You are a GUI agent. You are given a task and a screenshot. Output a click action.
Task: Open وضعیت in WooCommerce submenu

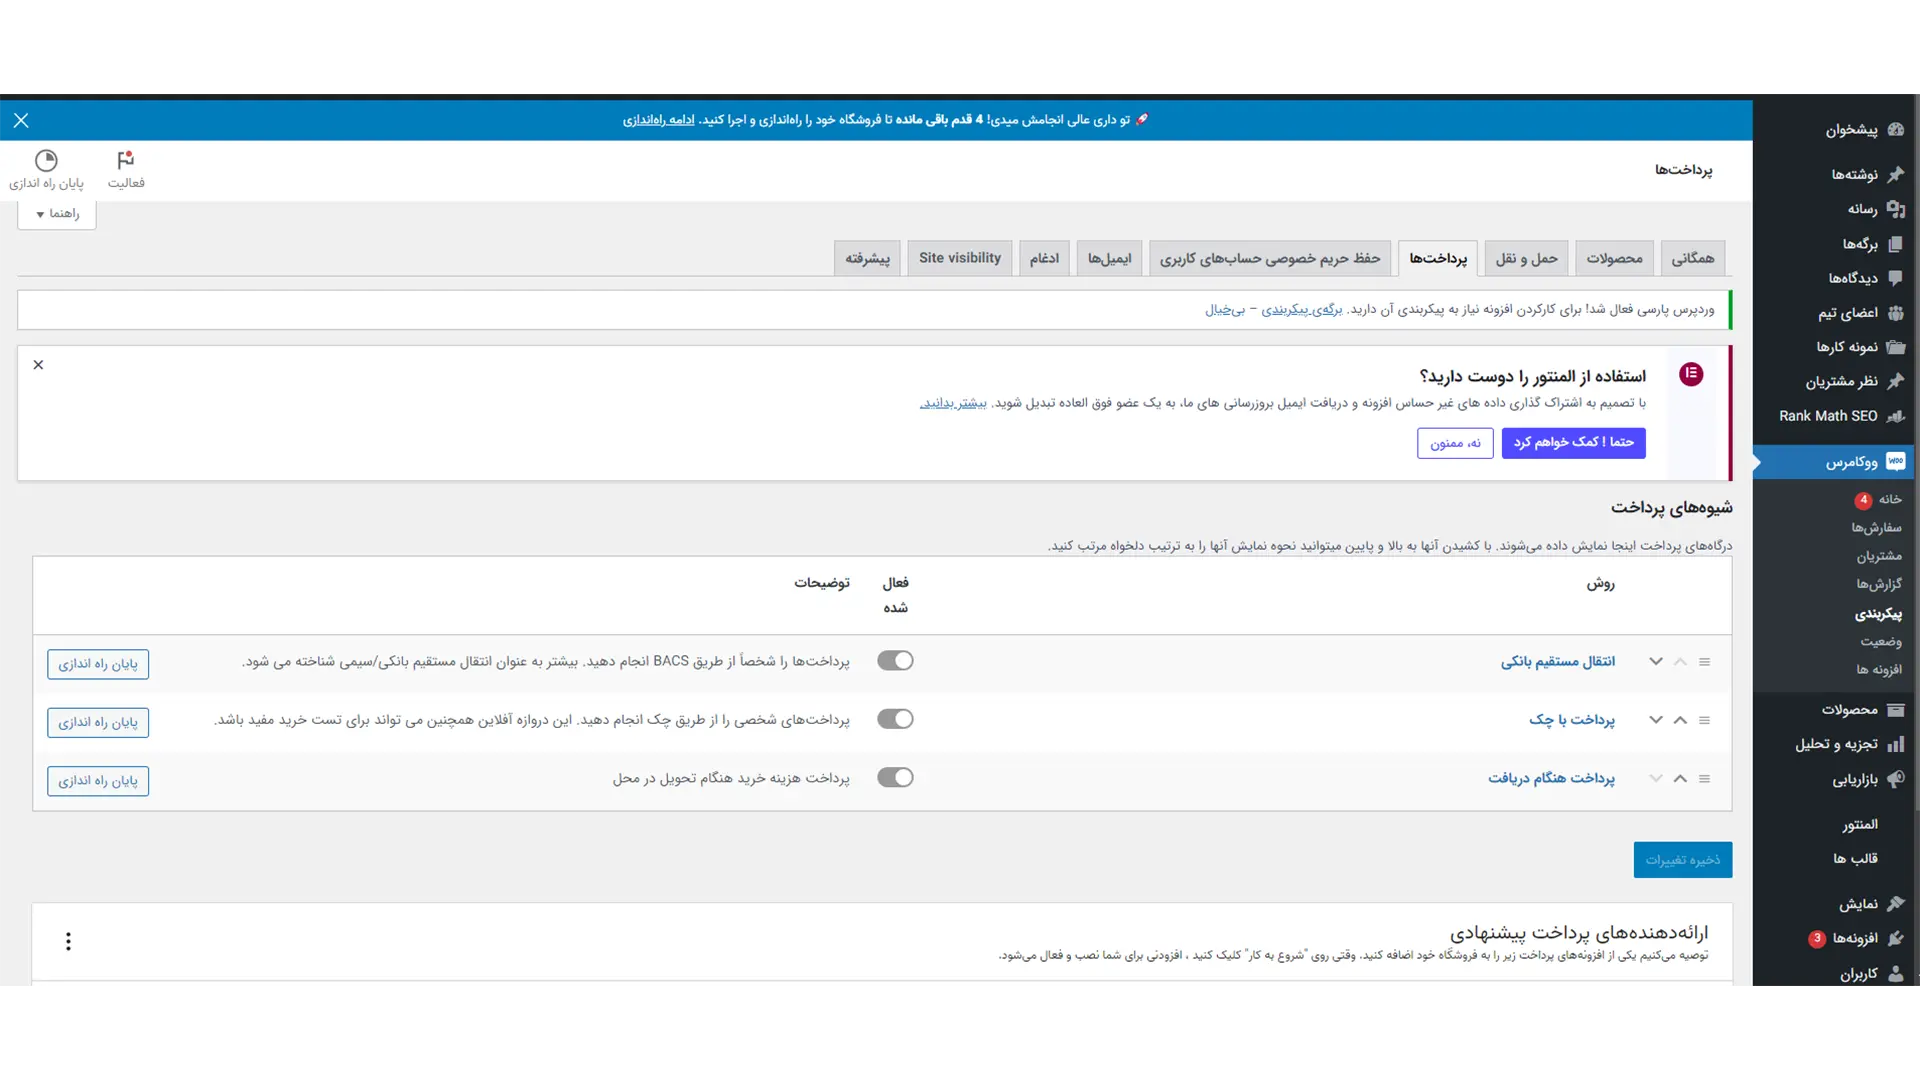pos(1881,642)
